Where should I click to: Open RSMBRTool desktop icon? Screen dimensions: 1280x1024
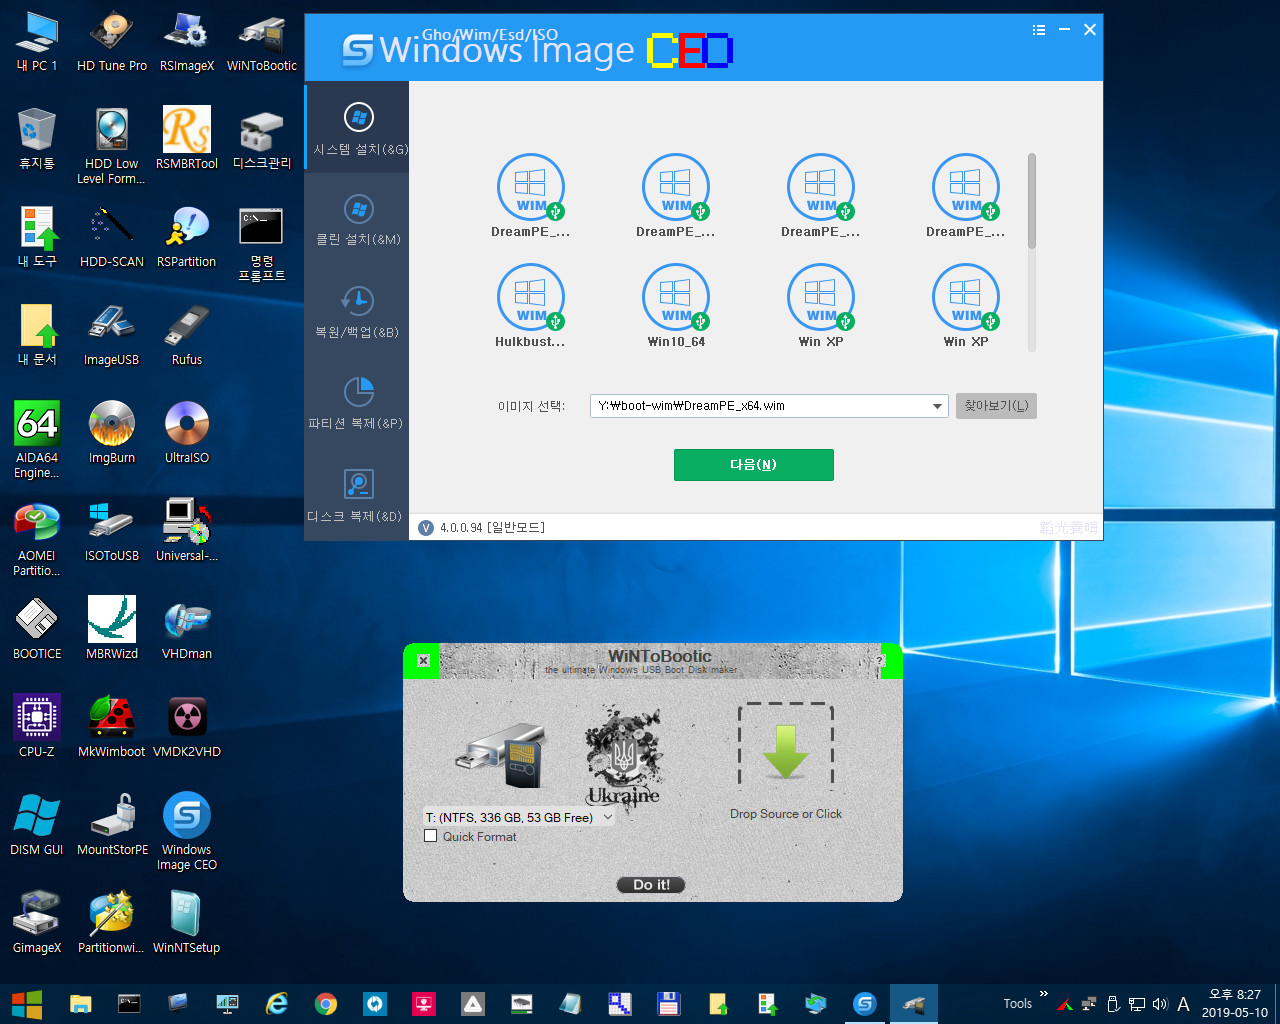click(x=187, y=139)
